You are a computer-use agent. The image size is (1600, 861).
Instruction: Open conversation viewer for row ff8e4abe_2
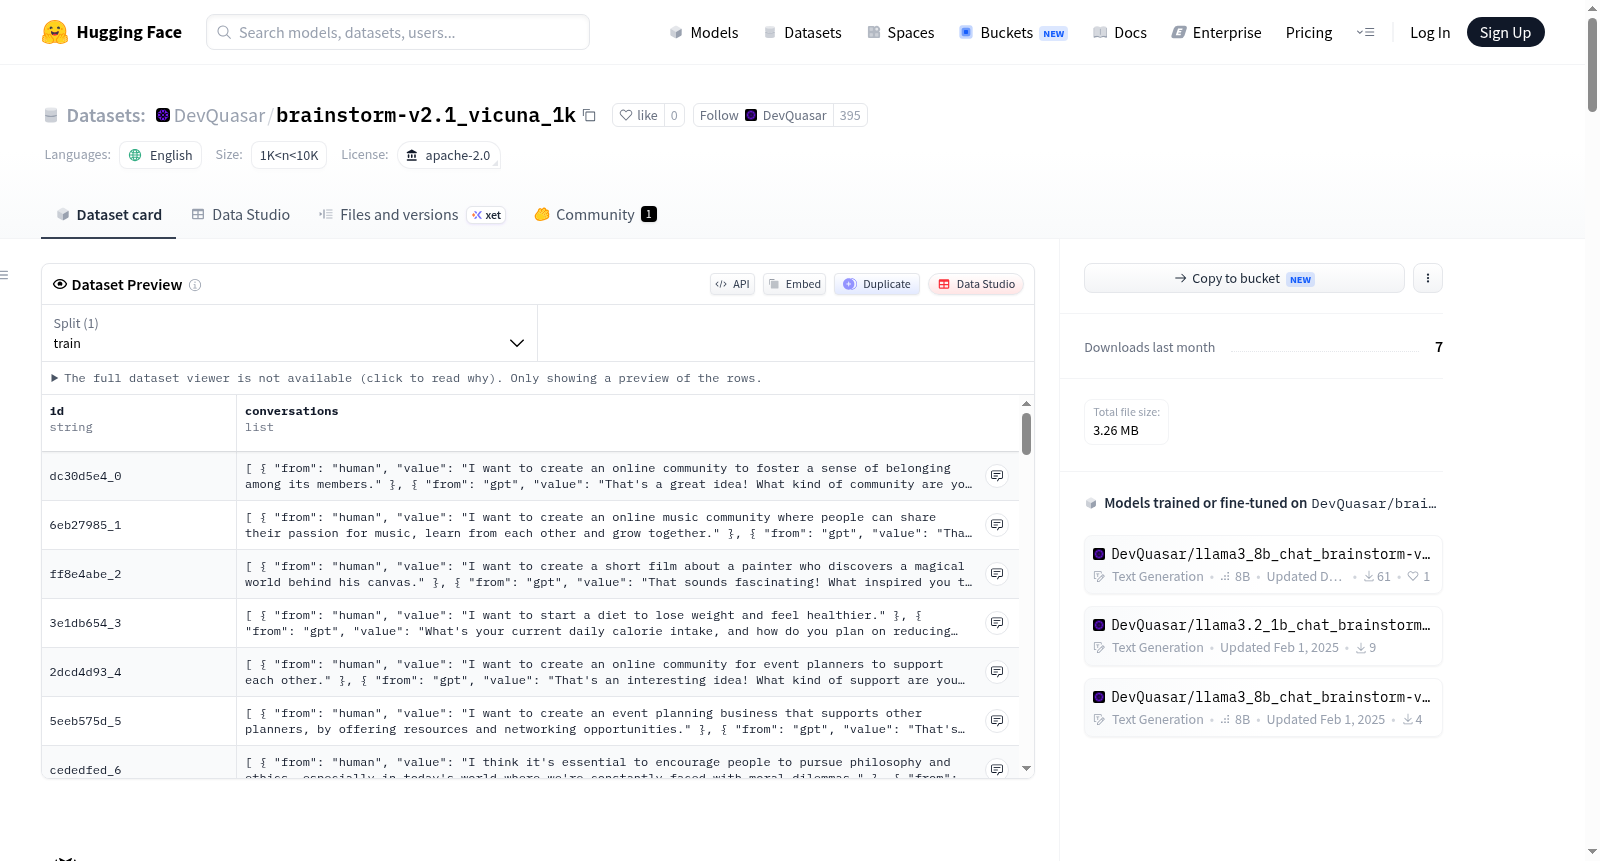tap(997, 574)
